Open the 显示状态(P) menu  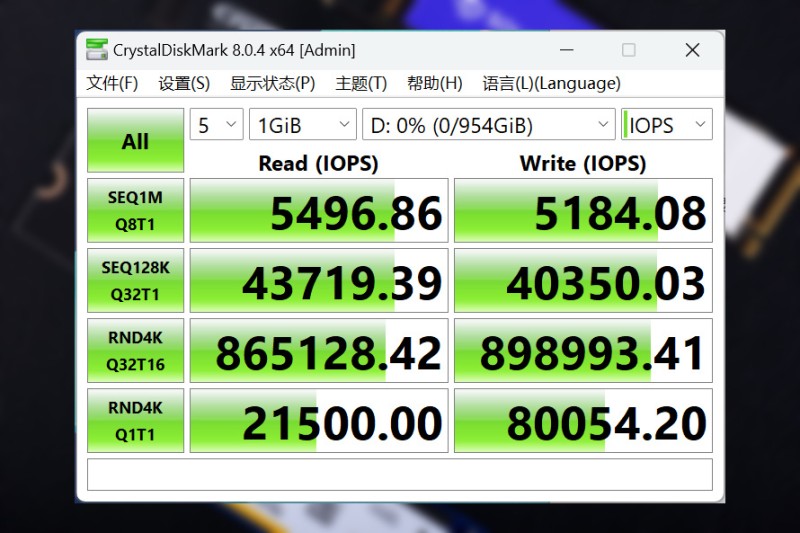click(x=272, y=83)
